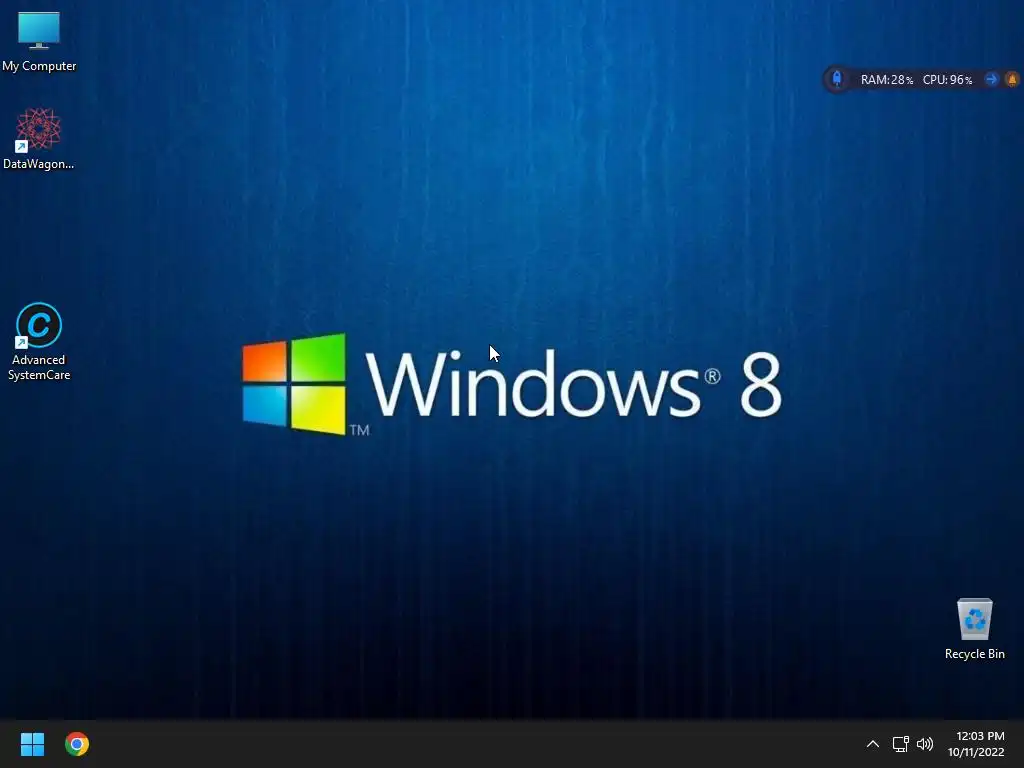Open the volume speaker tray icon
This screenshot has width=1024, height=768.
point(925,744)
